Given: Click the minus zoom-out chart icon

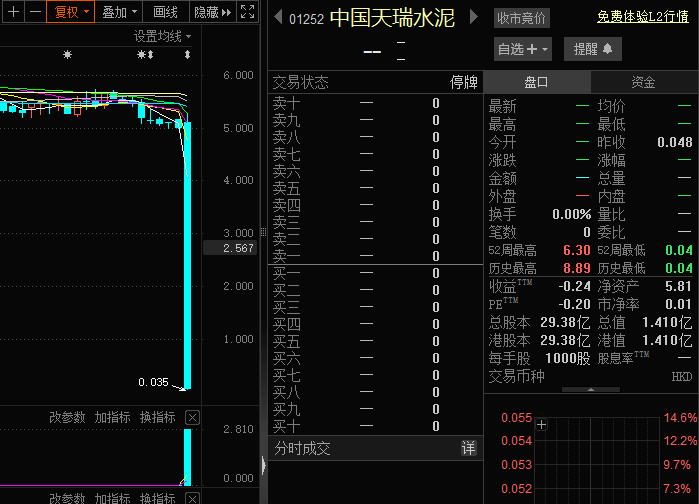Looking at the screenshot, I should point(35,12).
